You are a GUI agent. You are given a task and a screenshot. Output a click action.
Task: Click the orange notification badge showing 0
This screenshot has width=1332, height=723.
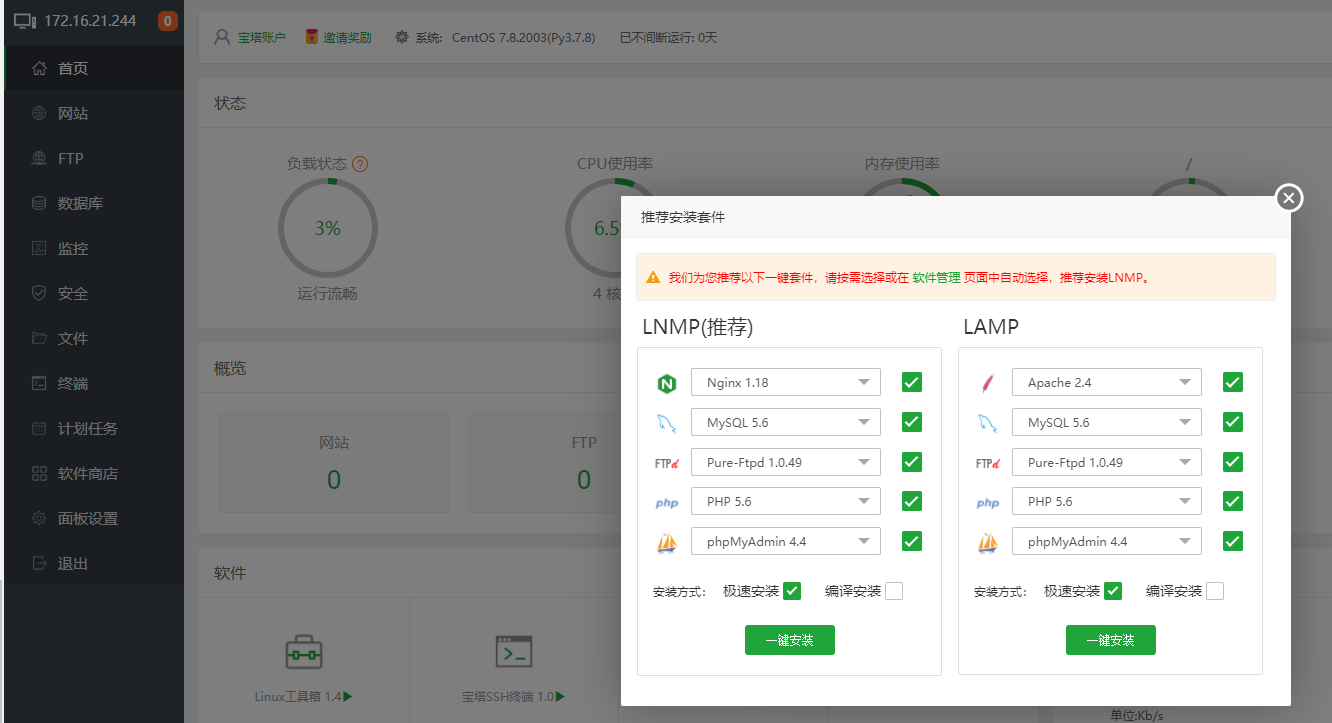click(168, 21)
